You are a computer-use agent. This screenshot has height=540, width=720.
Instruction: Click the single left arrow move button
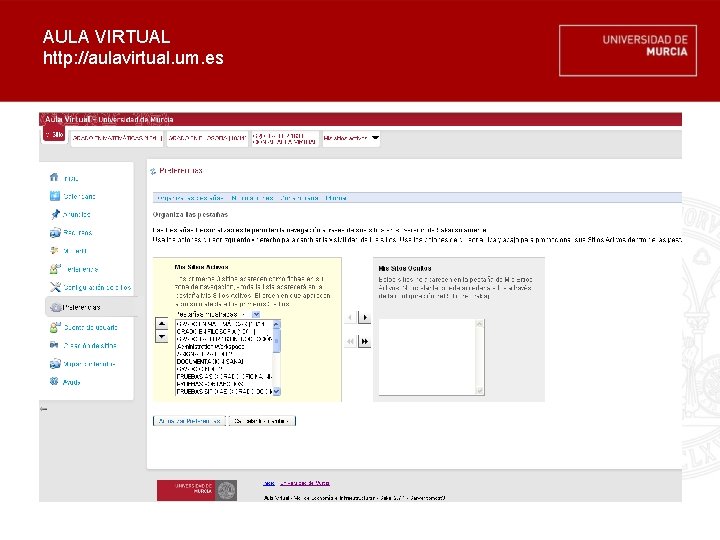(x=350, y=317)
